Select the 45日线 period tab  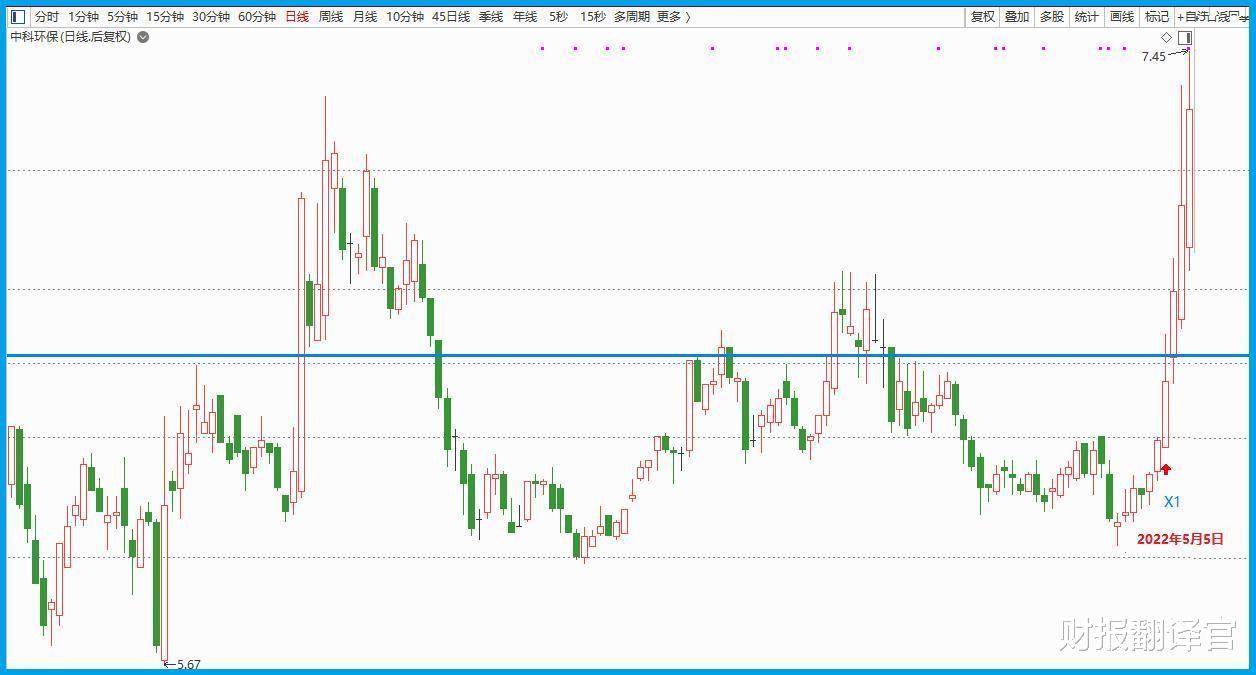pos(451,17)
